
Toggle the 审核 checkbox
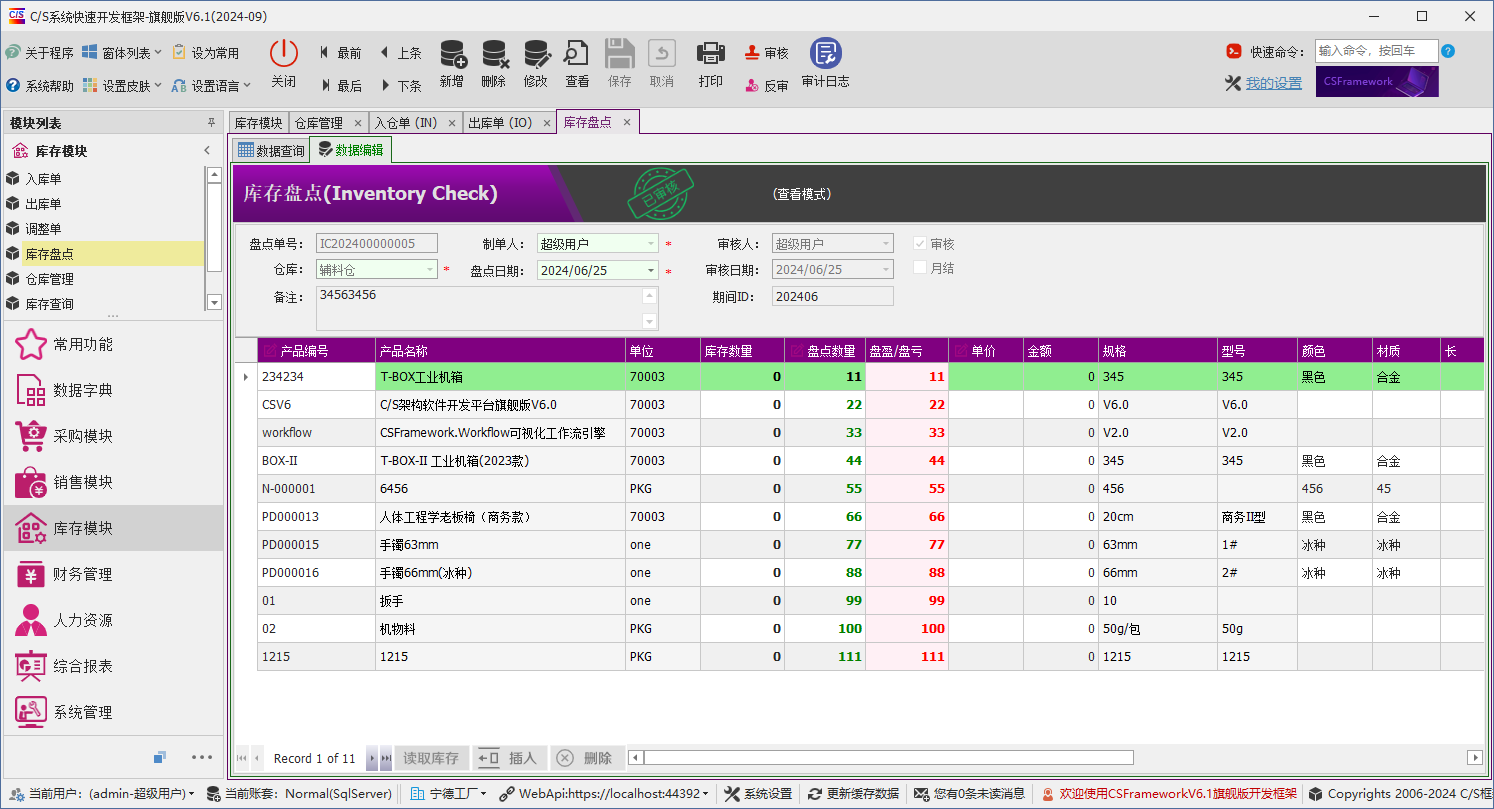[x=921, y=243]
